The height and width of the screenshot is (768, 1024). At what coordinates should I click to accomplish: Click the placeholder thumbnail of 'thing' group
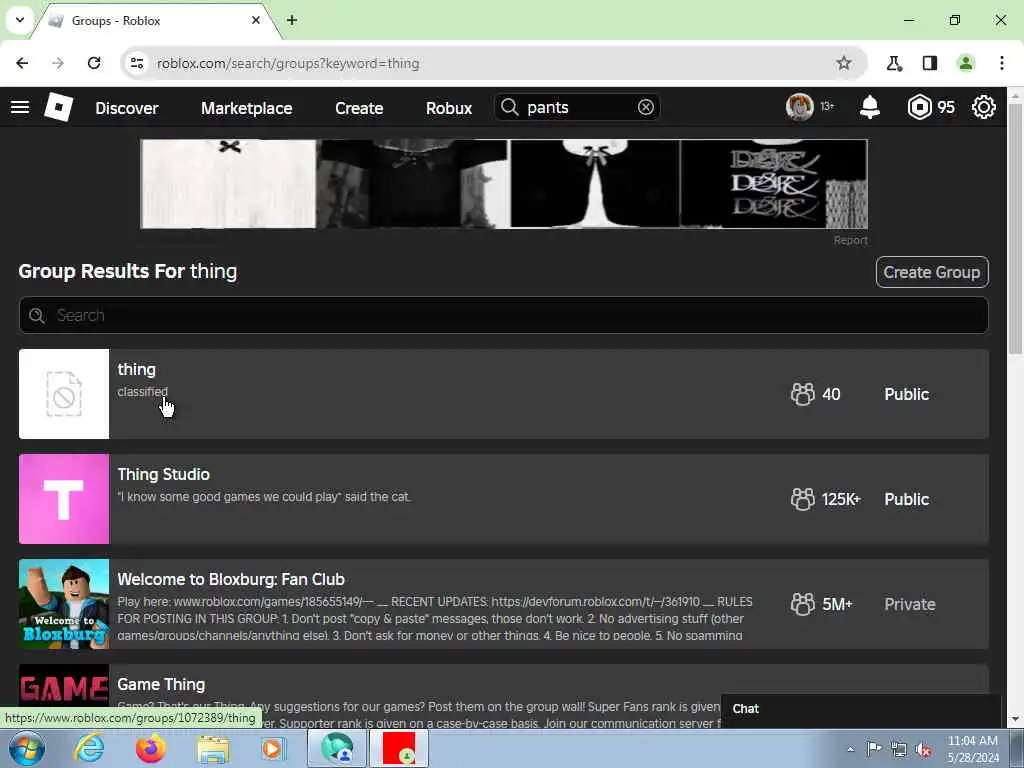(64, 394)
